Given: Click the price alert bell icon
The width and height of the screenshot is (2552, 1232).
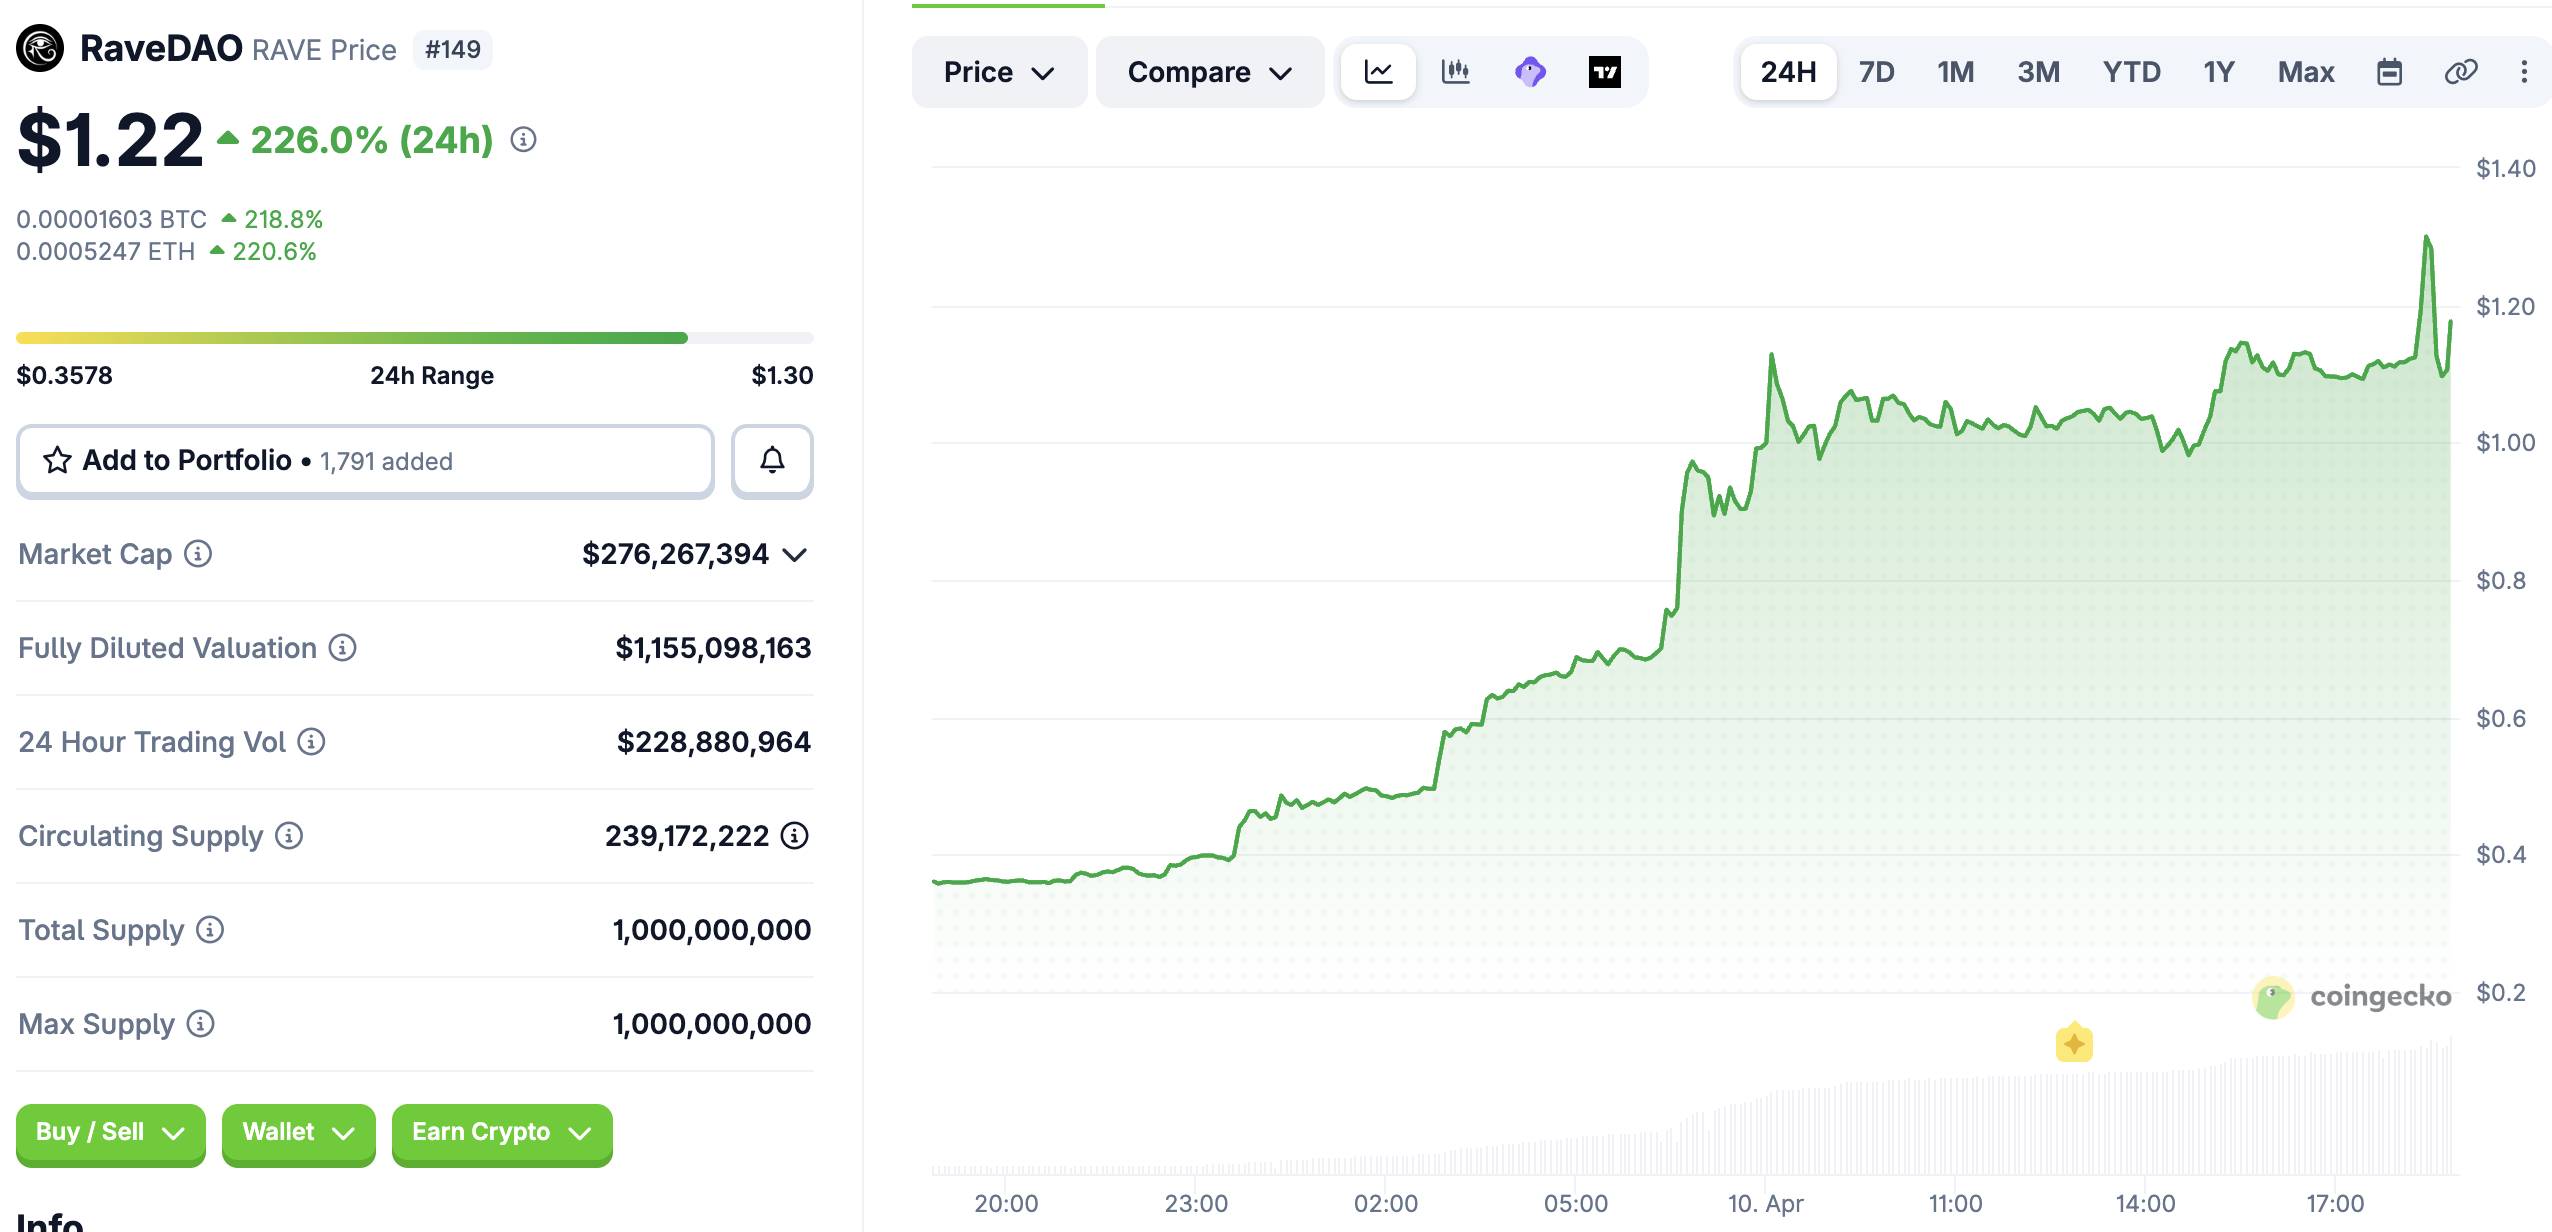Looking at the screenshot, I should click(772, 461).
